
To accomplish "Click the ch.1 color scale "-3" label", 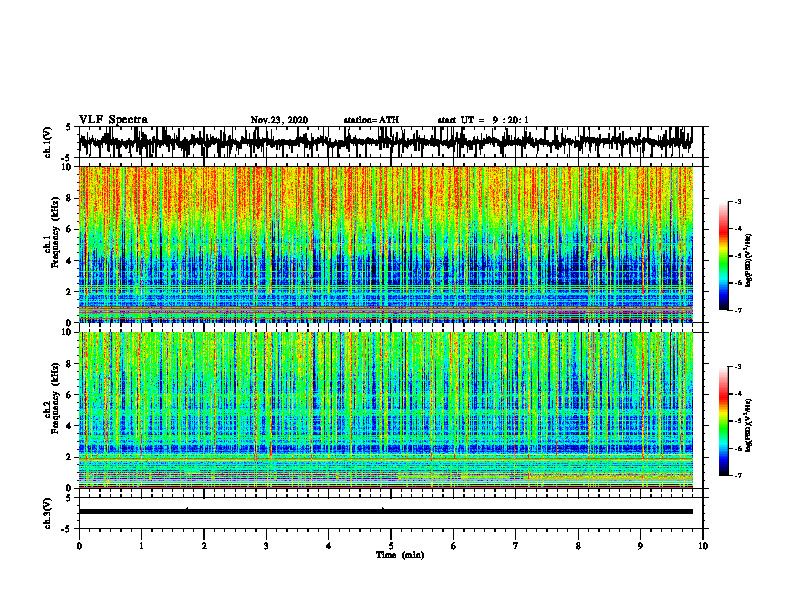I will click(737, 201).
